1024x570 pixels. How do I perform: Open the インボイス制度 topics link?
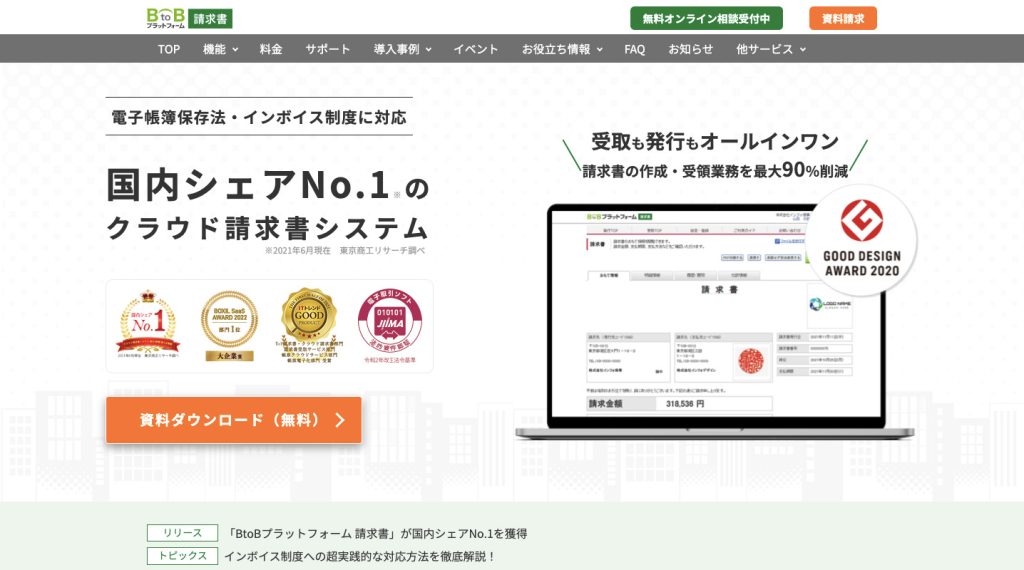click(360, 556)
